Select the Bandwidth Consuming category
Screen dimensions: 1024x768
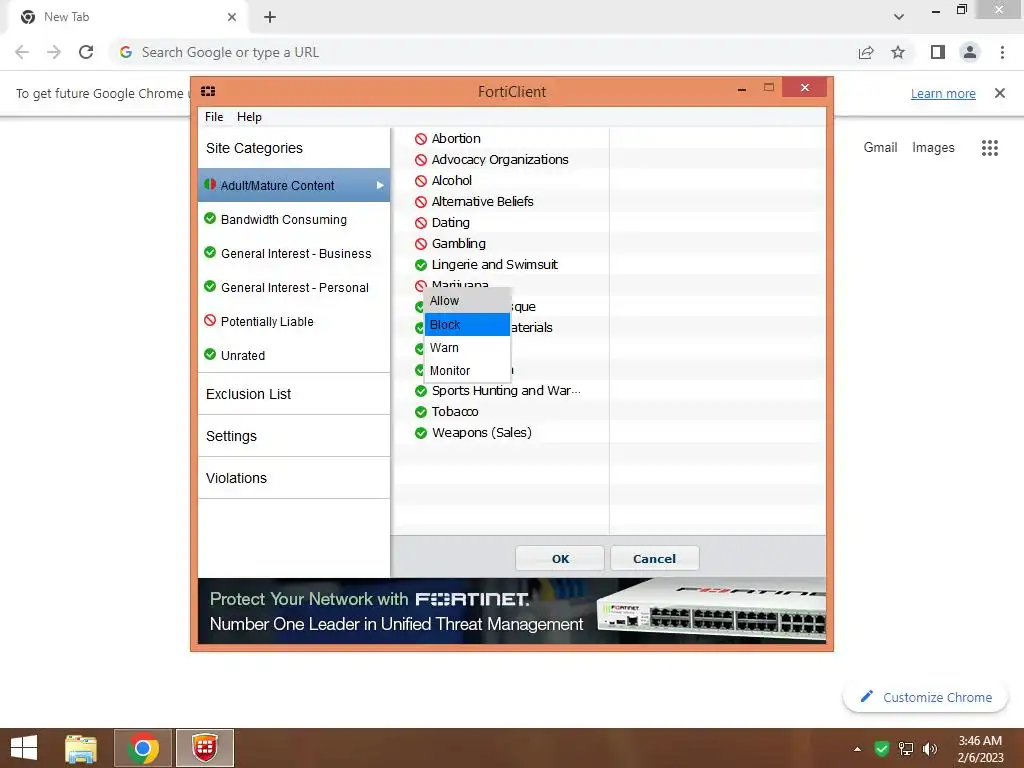(294, 219)
